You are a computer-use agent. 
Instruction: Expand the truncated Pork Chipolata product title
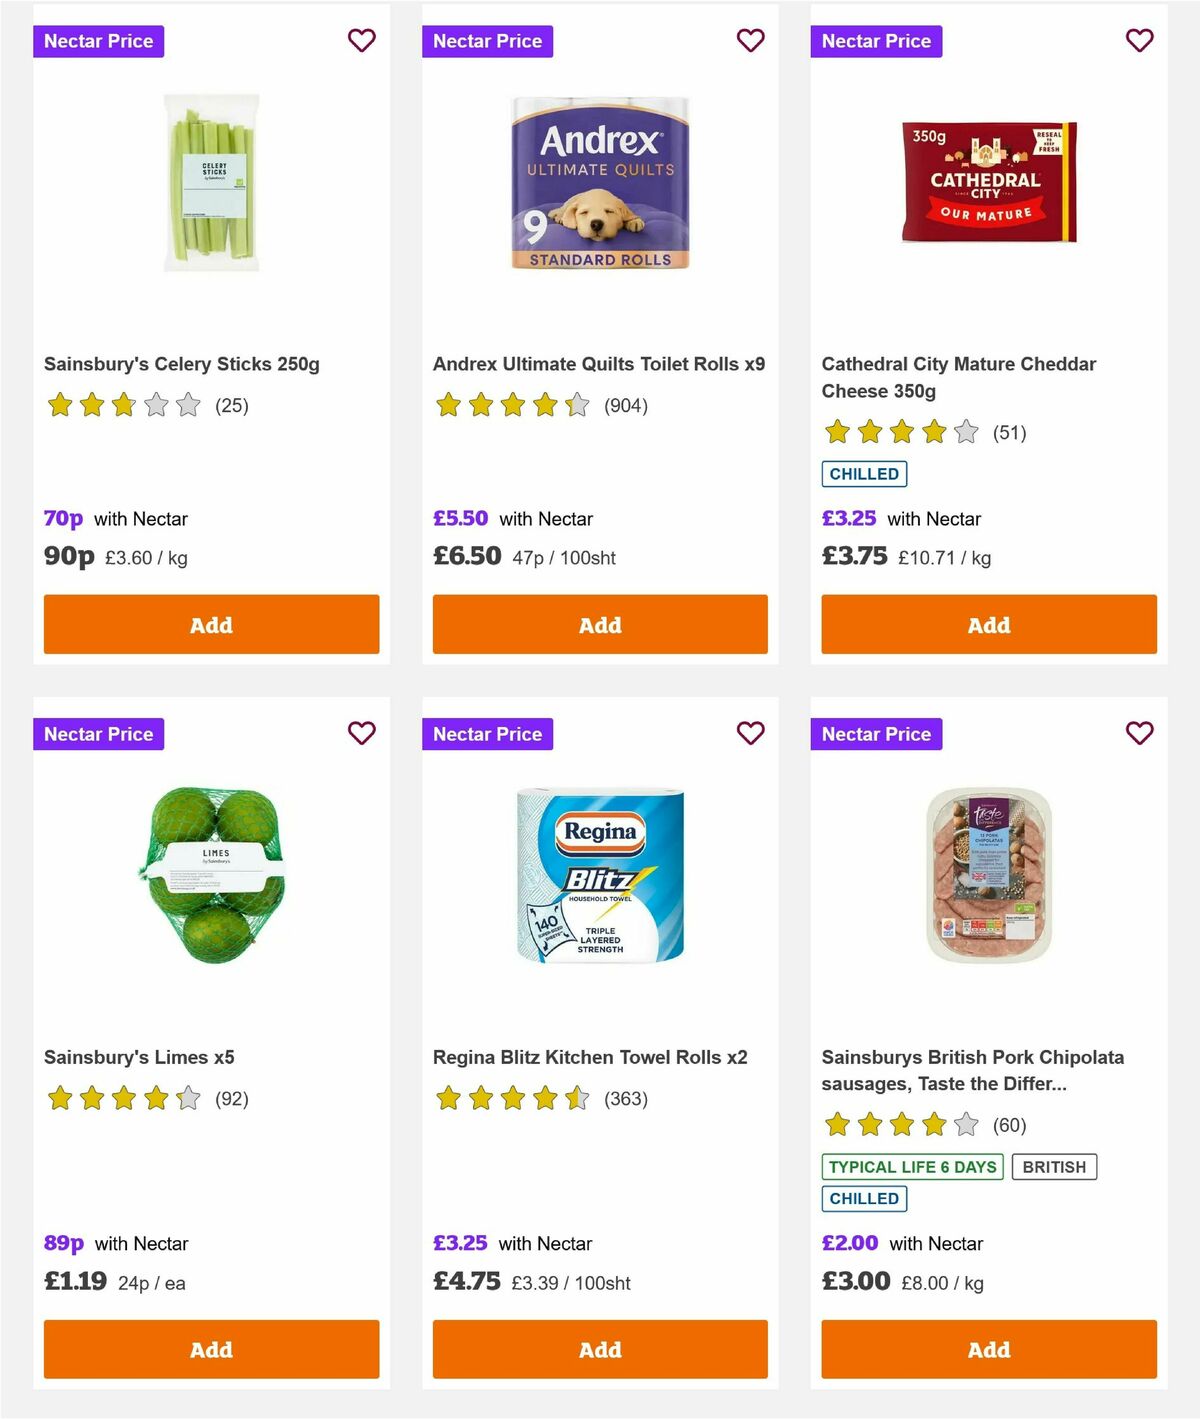(973, 1070)
